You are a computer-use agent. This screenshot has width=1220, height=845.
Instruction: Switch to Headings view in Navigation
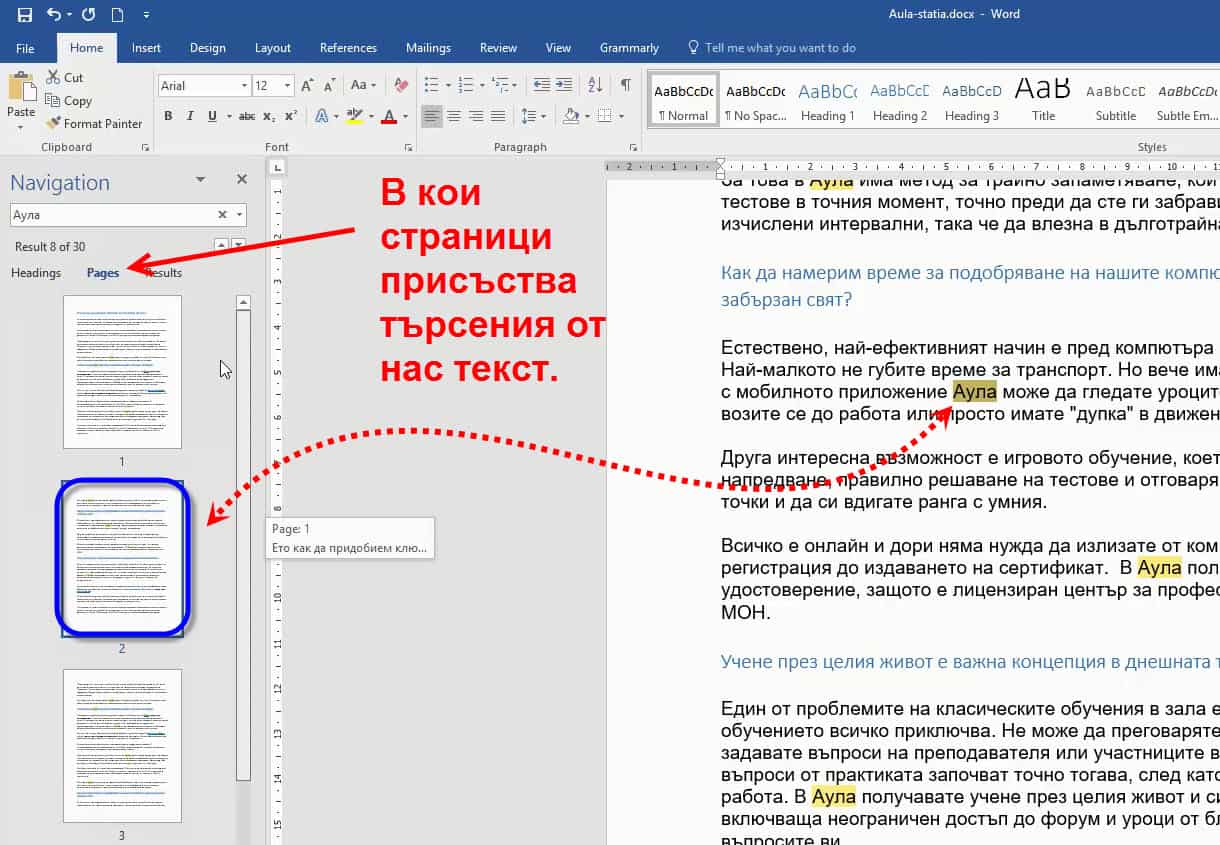[x=36, y=272]
